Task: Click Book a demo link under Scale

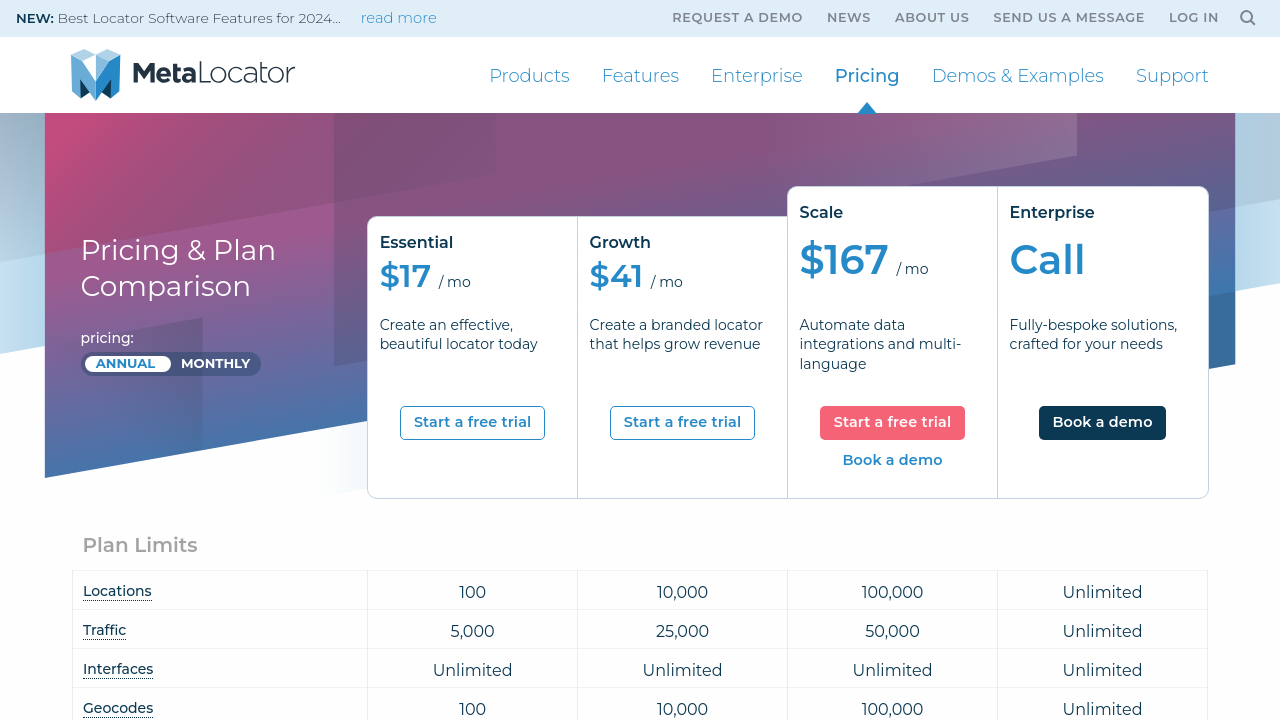Action: click(892, 460)
